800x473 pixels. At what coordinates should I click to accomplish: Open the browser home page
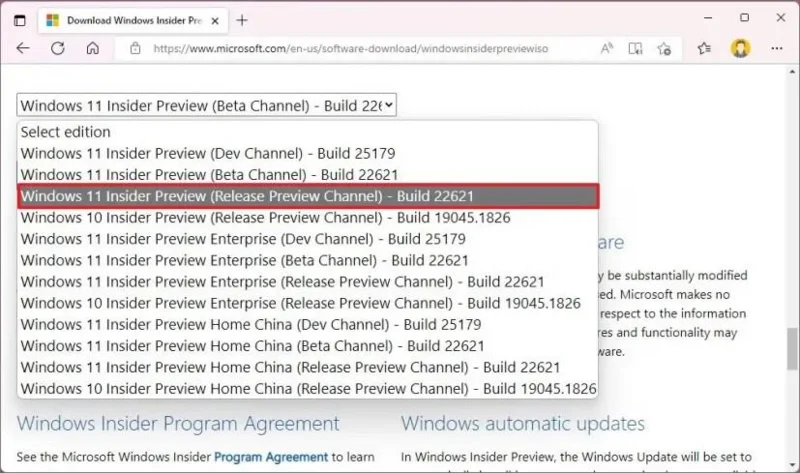(92, 48)
